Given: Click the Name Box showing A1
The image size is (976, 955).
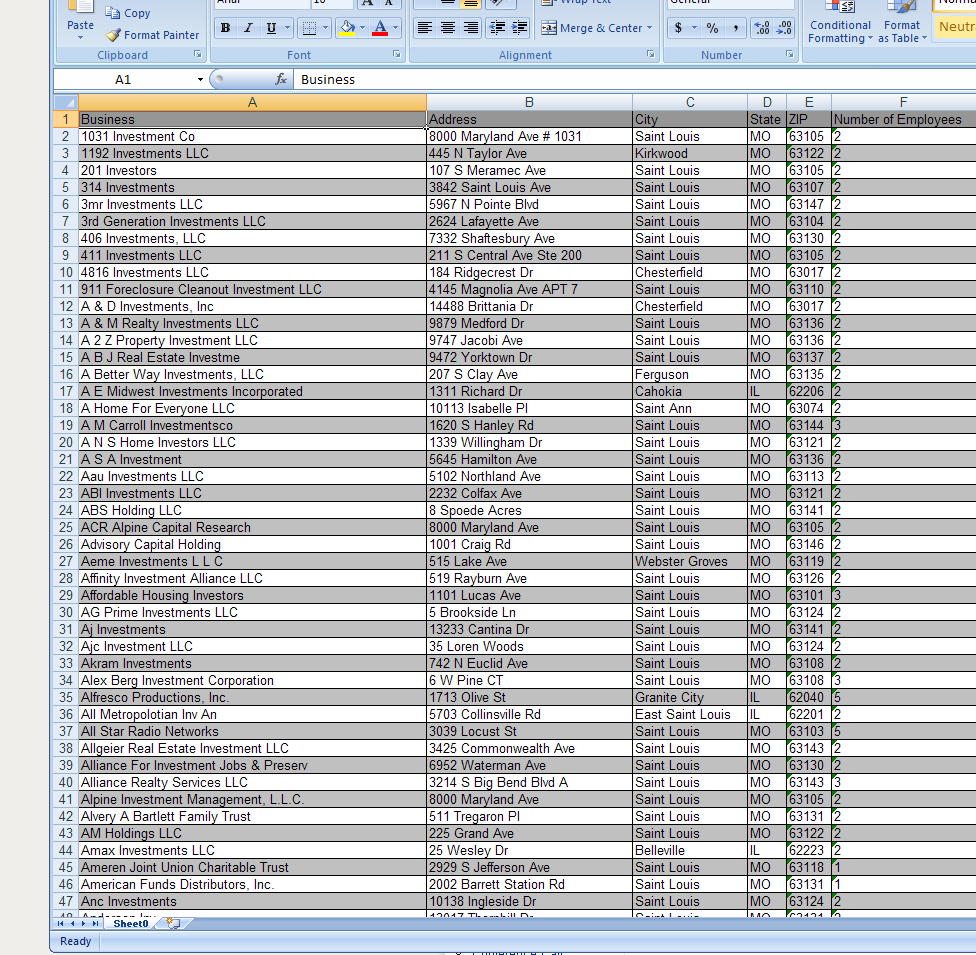Looking at the screenshot, I should click(123, 80).
